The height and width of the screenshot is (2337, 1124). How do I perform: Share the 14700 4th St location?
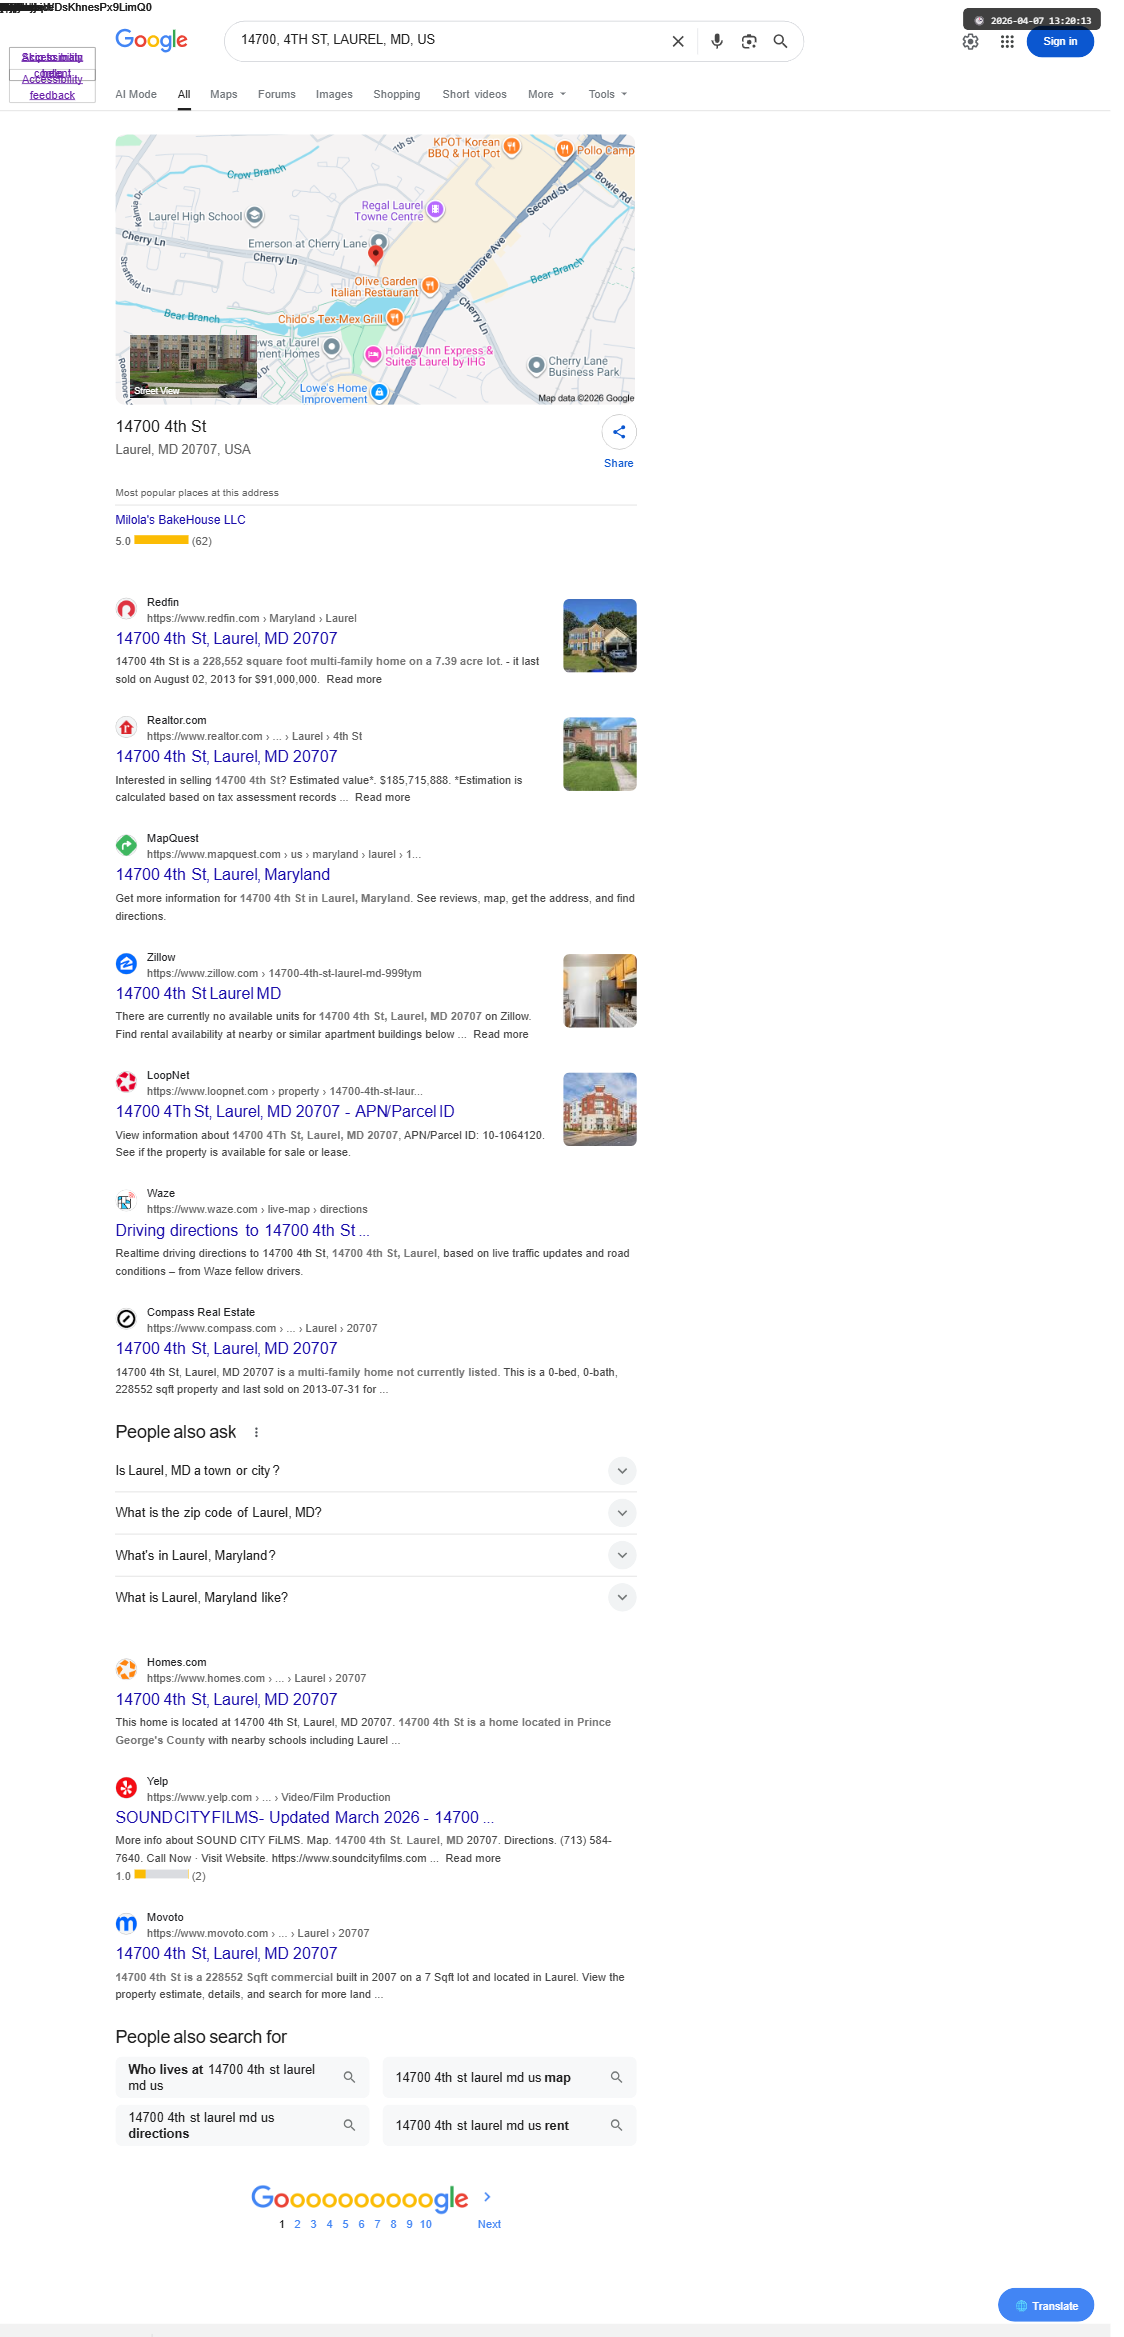tap(619, 441)
